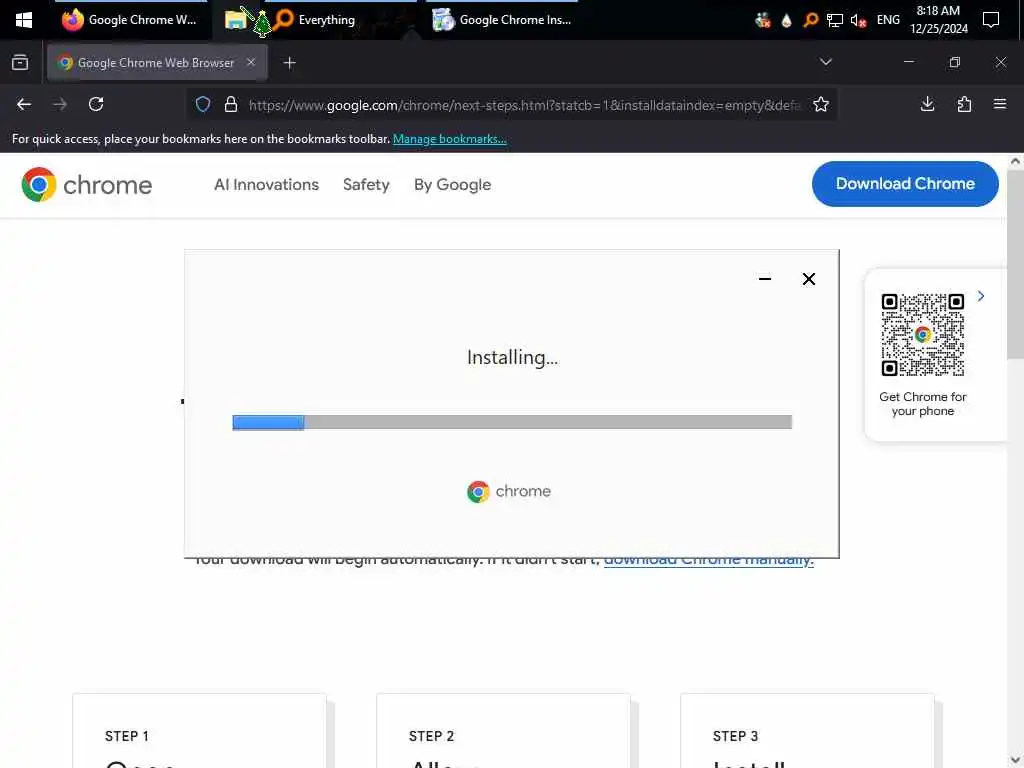Click the chrome logo in installer dialog
The height and width of the screenshot is (768, 1024).
(x=509, y=491)
